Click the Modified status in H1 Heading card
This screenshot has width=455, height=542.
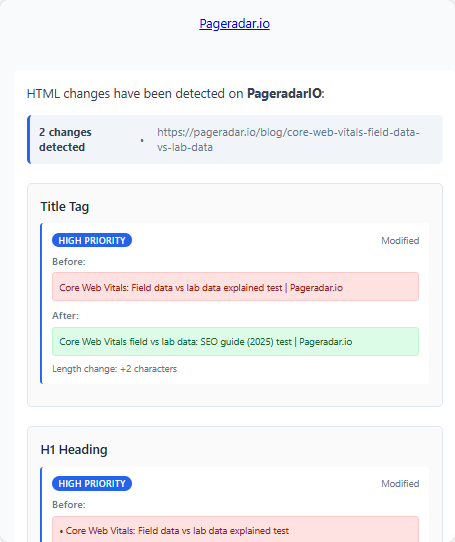pos(400,484)
